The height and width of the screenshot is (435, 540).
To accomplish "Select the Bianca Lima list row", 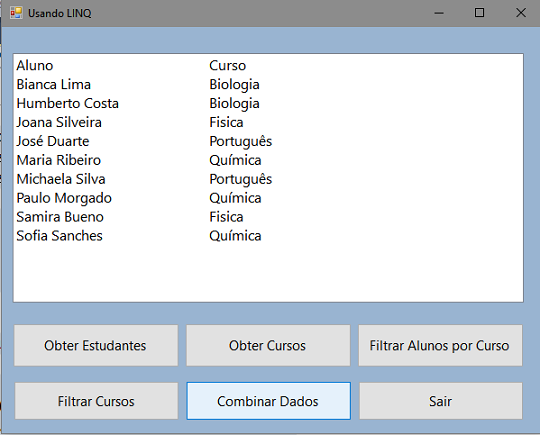I will 268,84.
